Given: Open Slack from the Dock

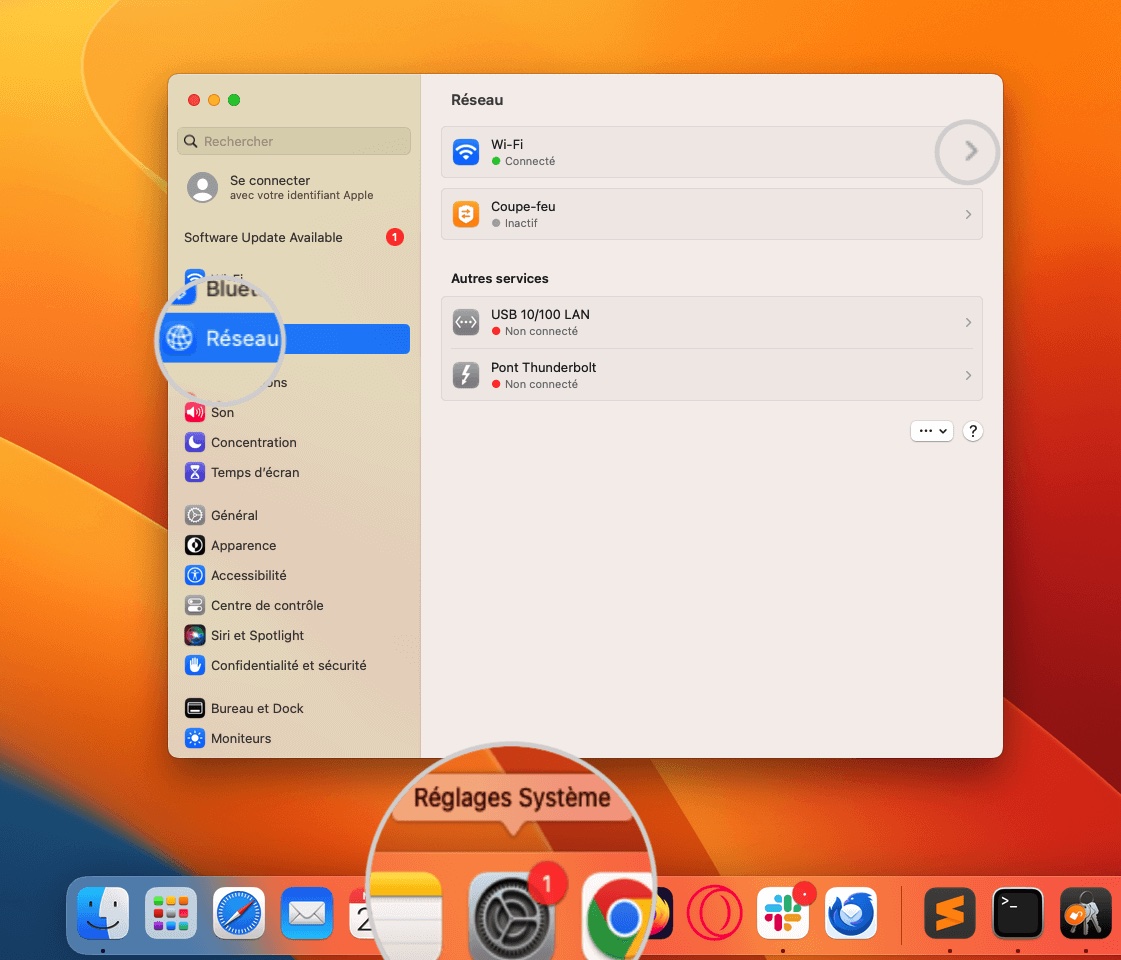Looking at the screenshot, I should point(783,913).
